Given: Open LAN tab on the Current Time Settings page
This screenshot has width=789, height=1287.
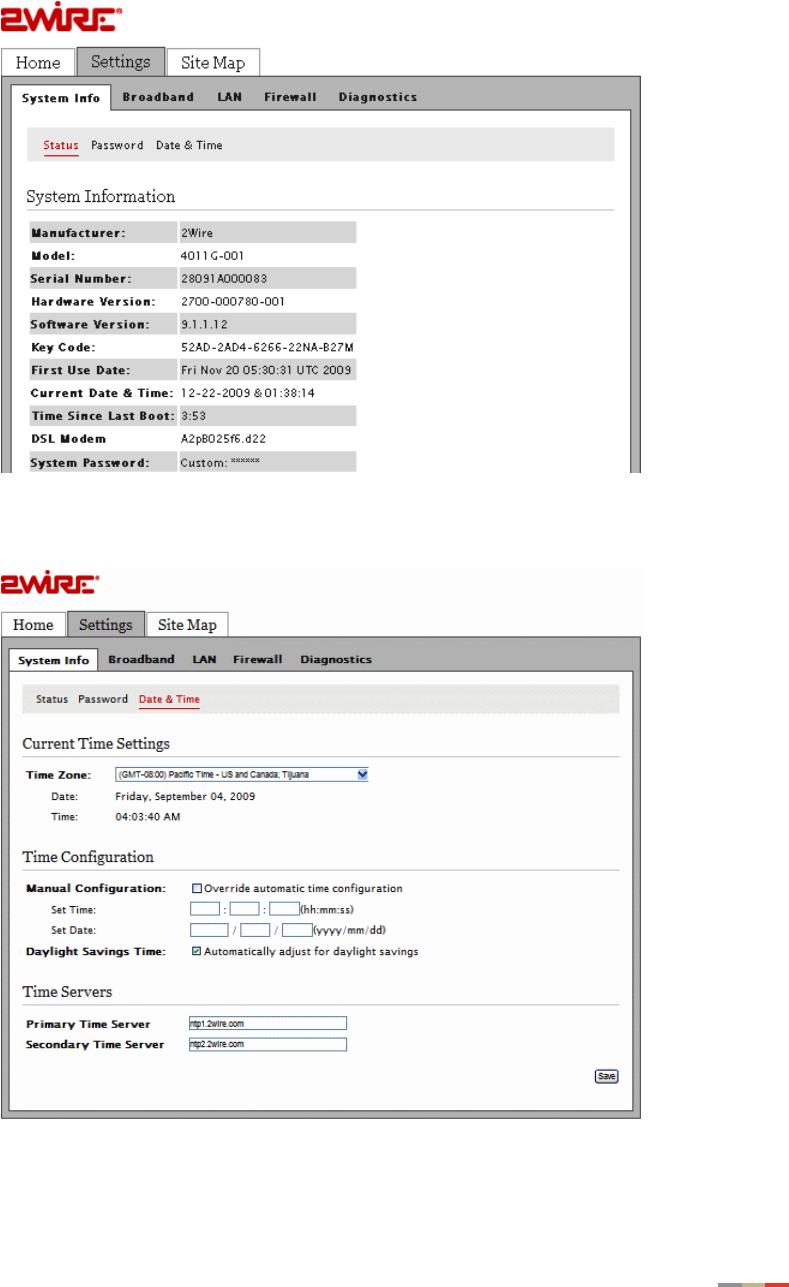Looking at the screenshot, I should click(x=204, y=660).
